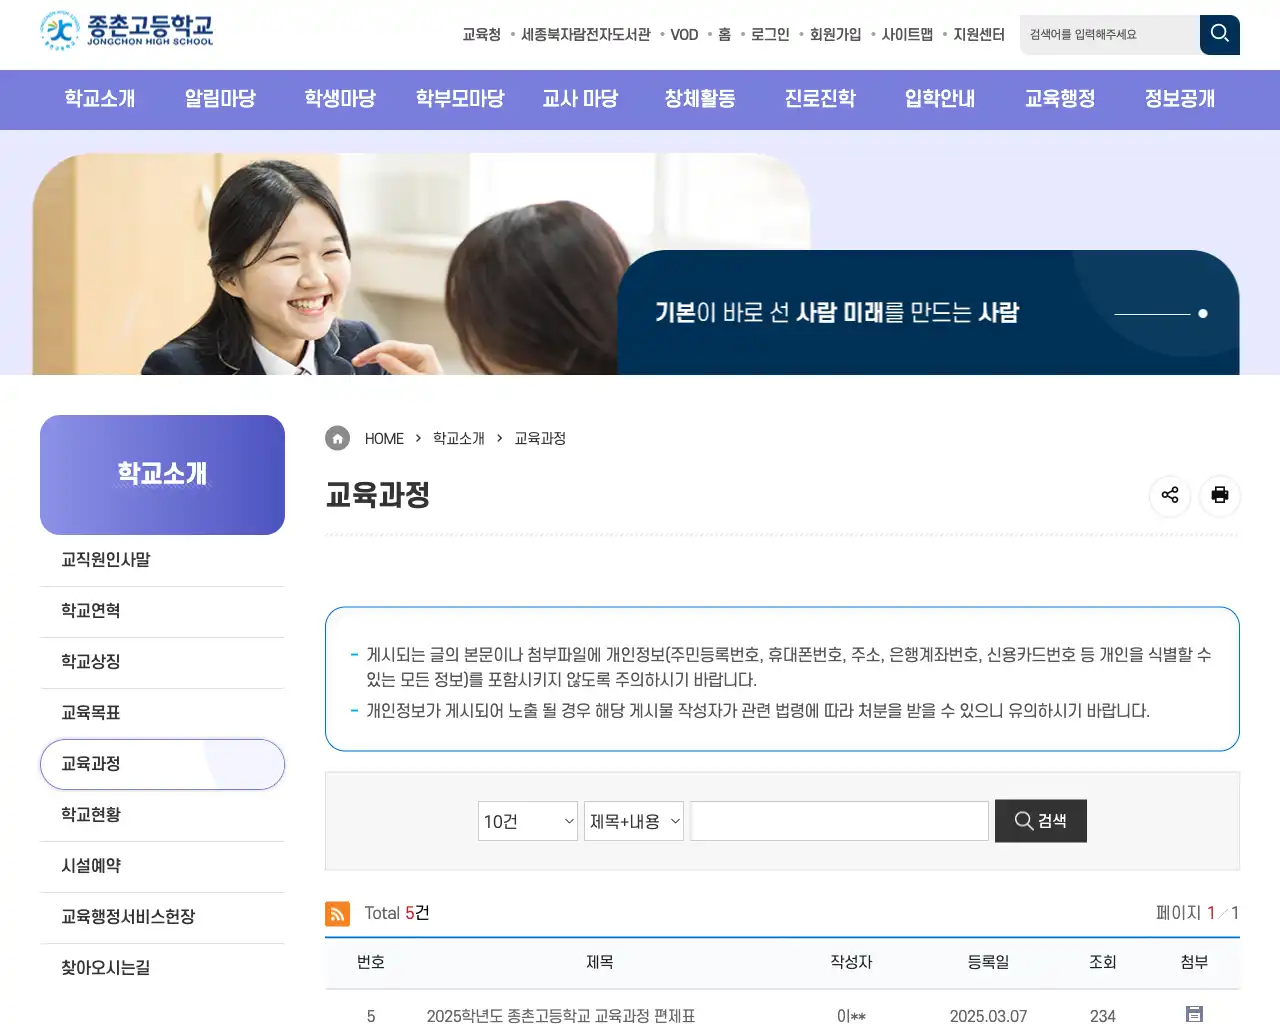Screen dimensions: 1280x1024
Task: Open the 제목+내용 search type dropdown
Action: 634,821
